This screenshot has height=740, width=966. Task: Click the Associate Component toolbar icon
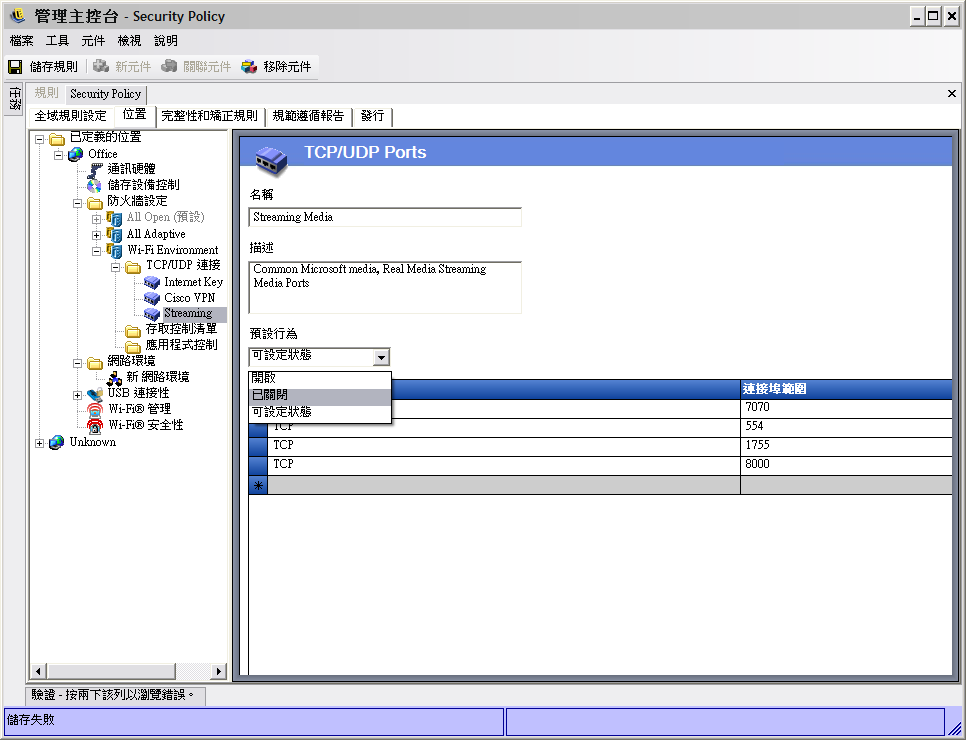[x=169, y=66]
